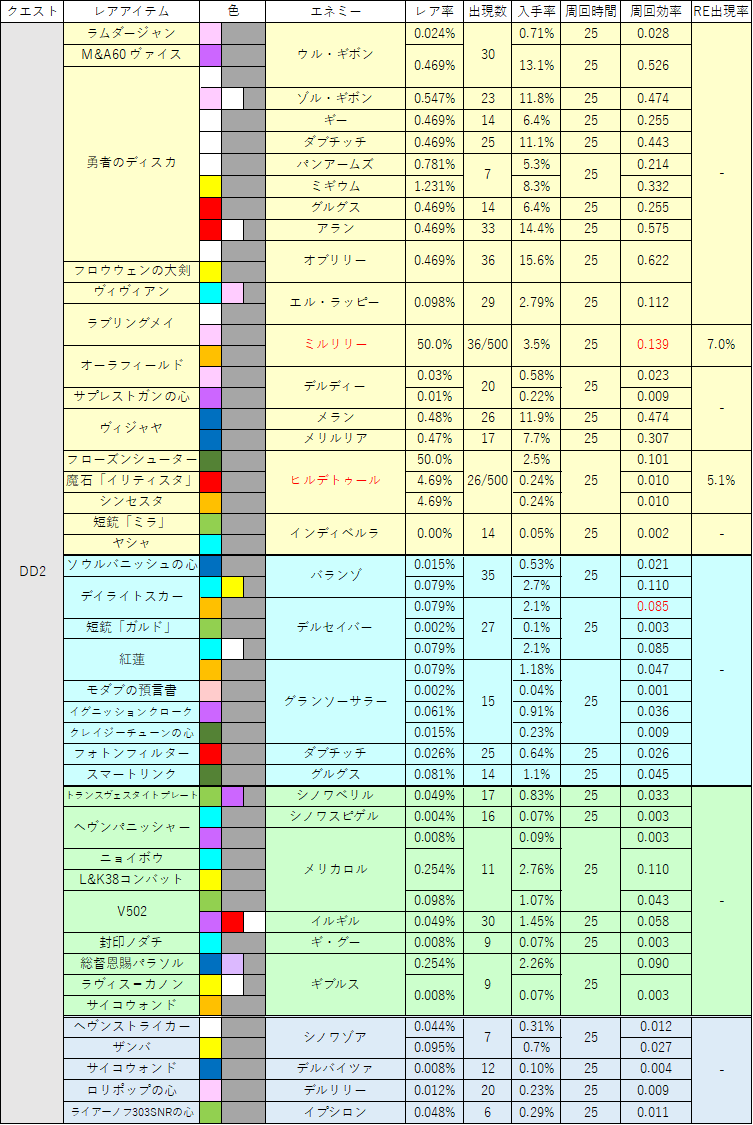Screen dimensions: 753x1125
Task: Select the 紅蓮 item cell
Action: [131, 660]
